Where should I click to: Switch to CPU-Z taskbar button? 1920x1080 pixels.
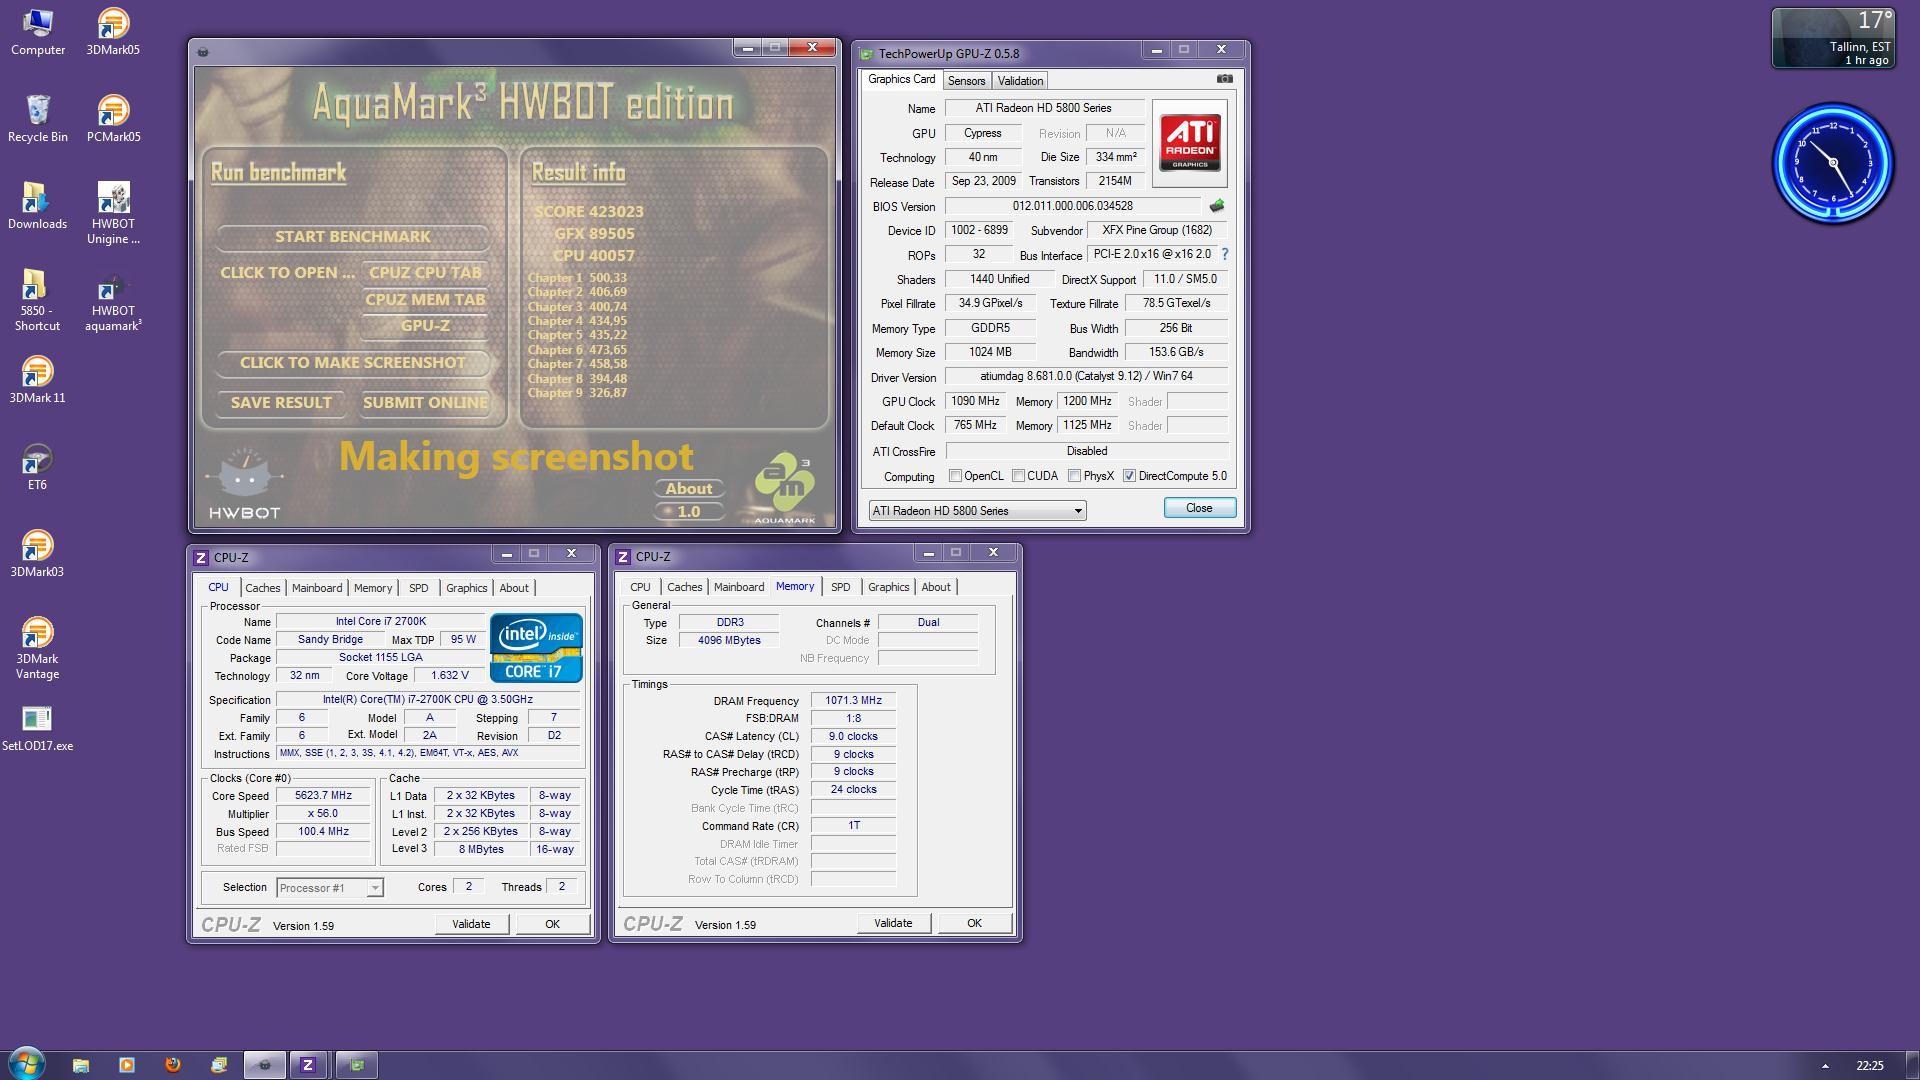point(309,1065)
